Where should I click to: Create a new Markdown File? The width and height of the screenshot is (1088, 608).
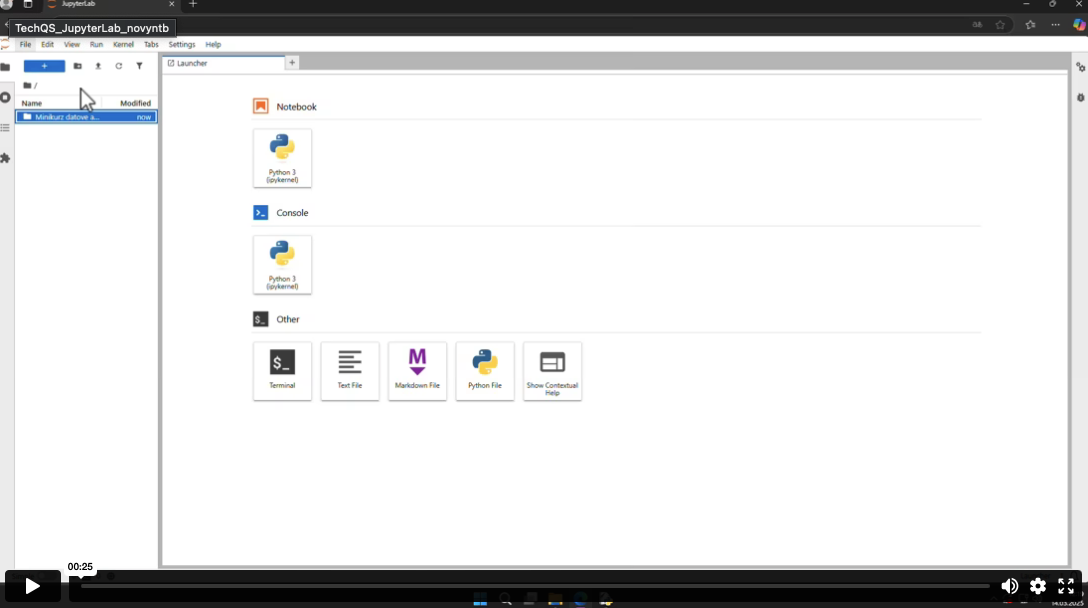point(417,371)
